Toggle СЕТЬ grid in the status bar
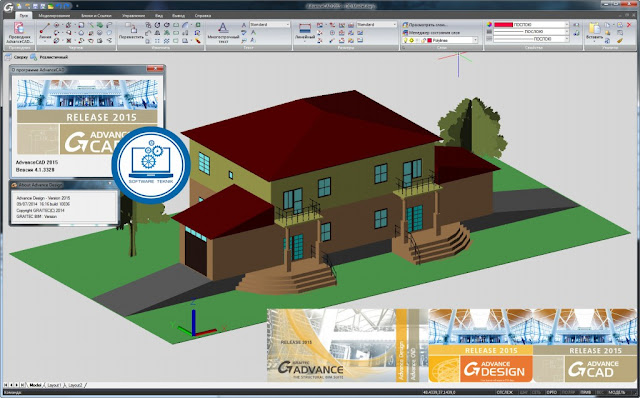This screenshot has height=398, width=640. click(536, 392)
